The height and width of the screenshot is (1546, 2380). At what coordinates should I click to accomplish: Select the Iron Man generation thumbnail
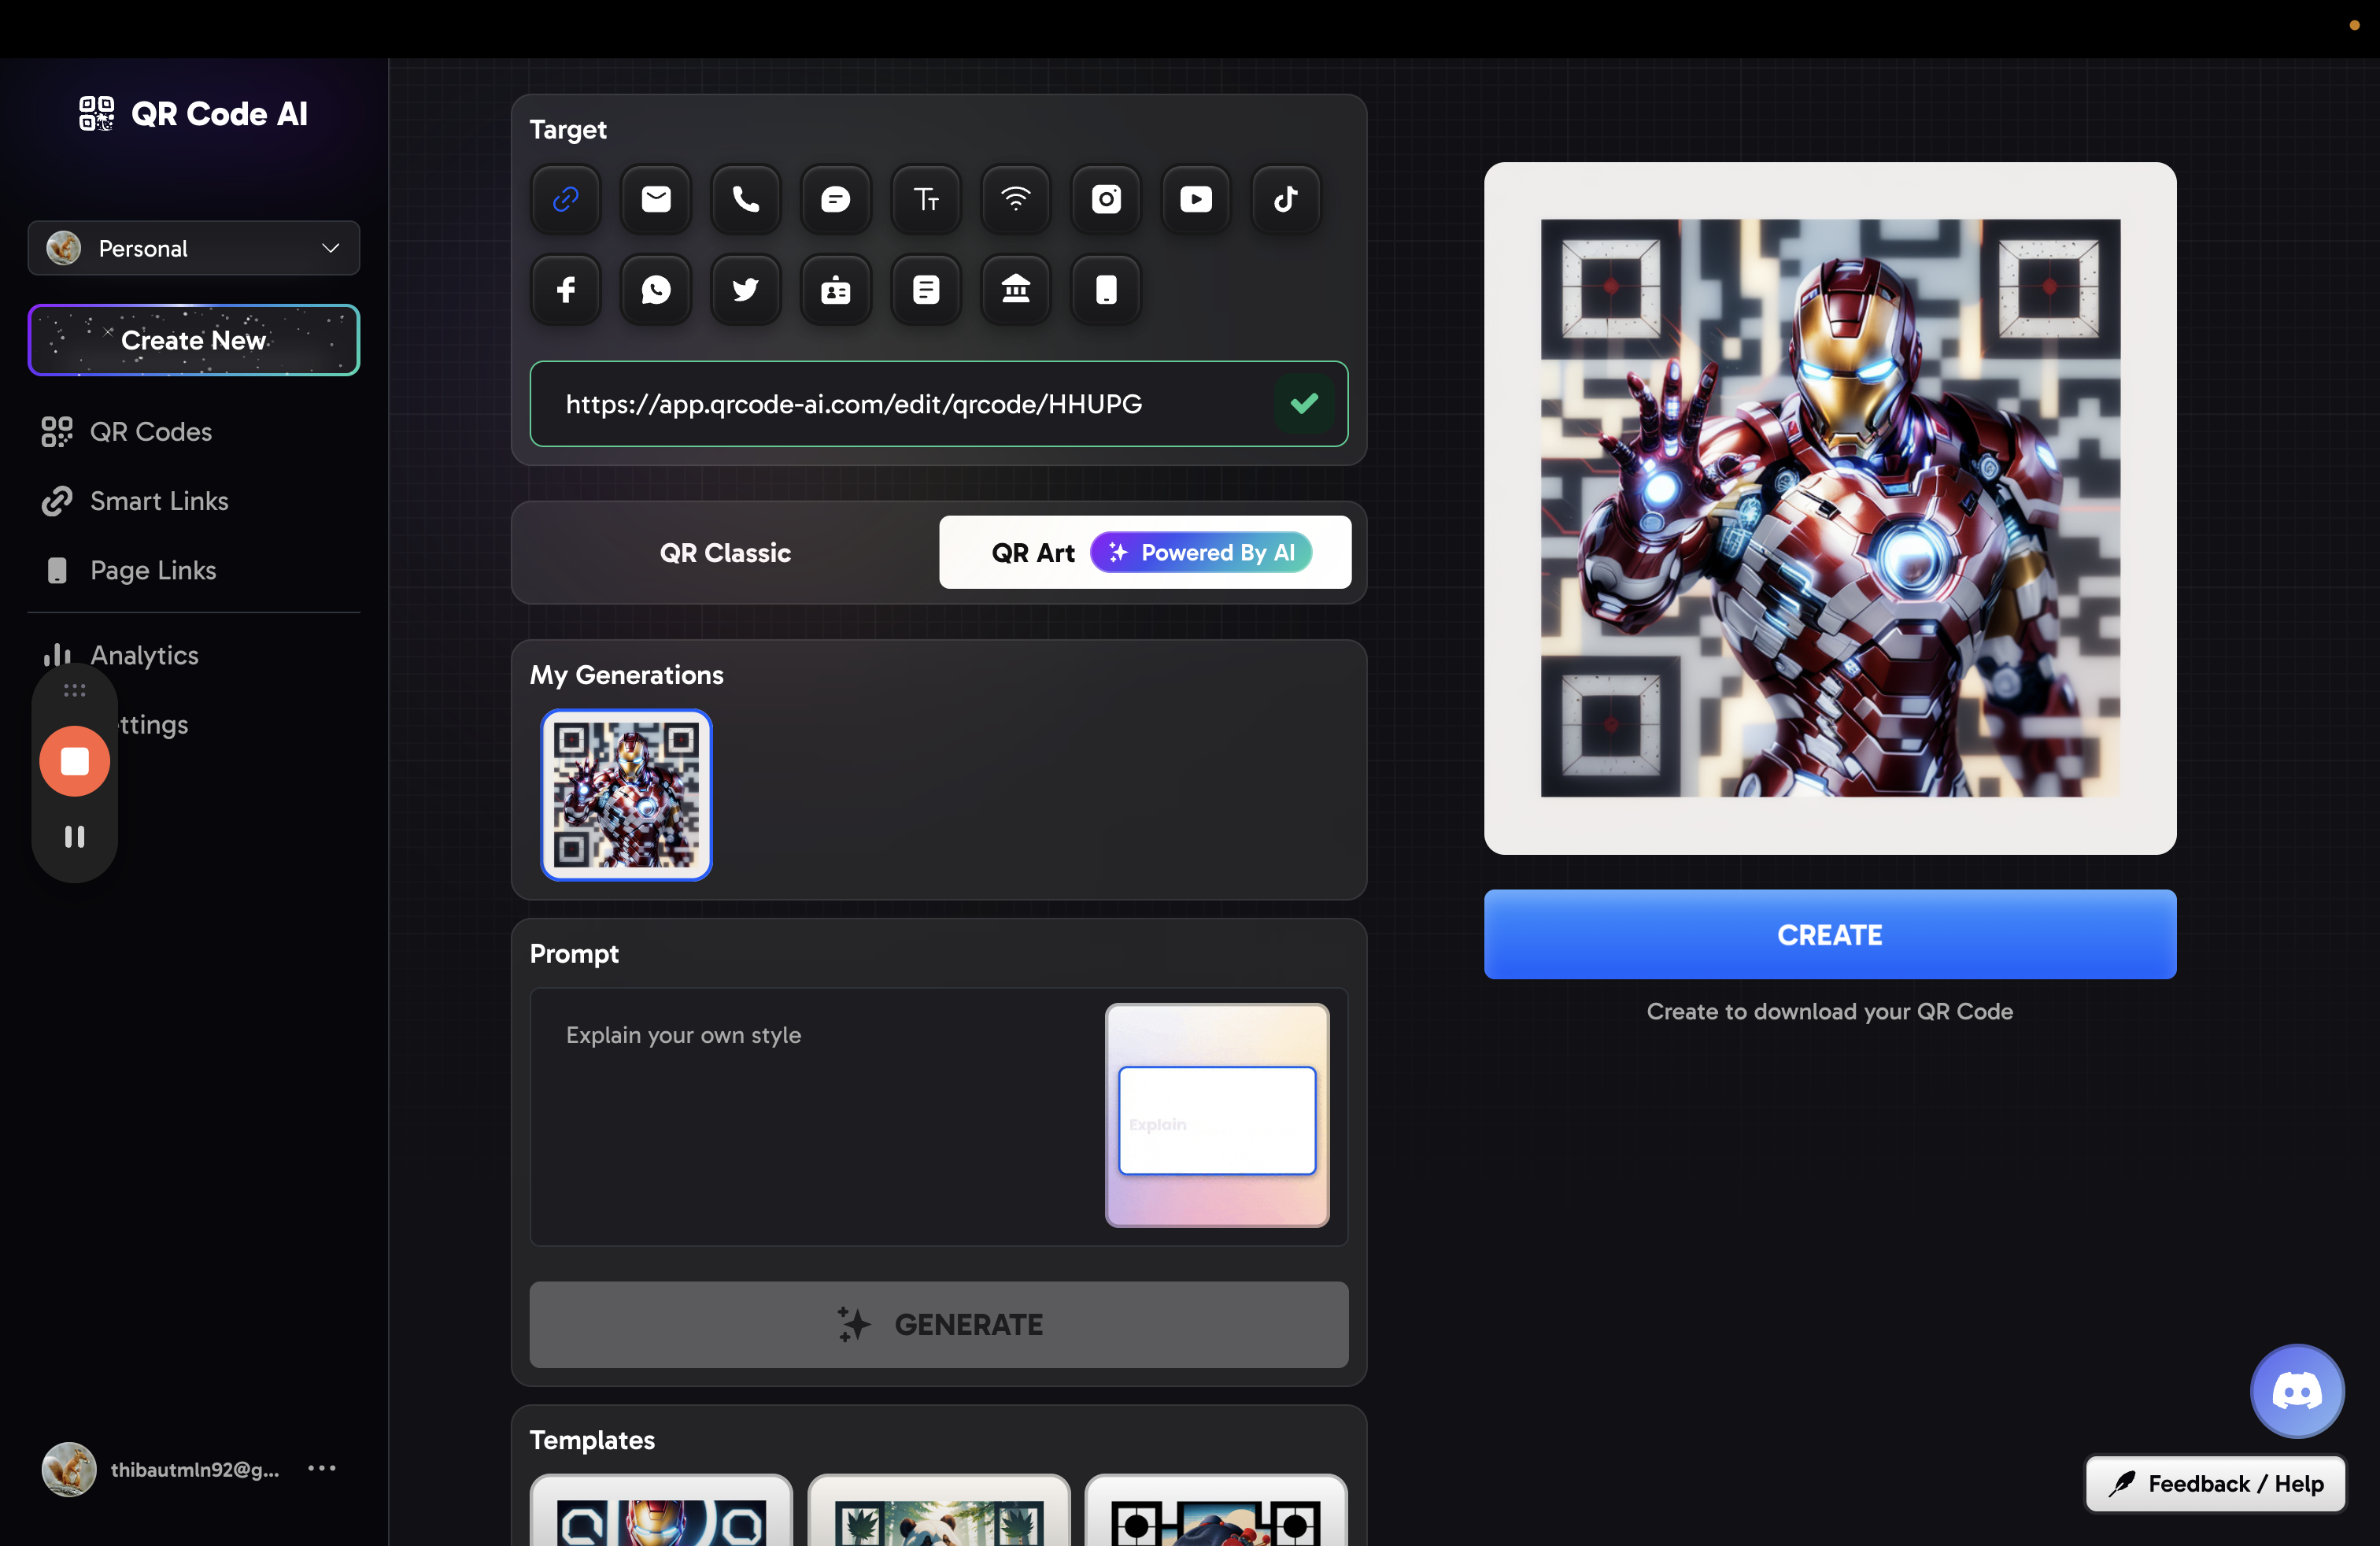[627, 795]
